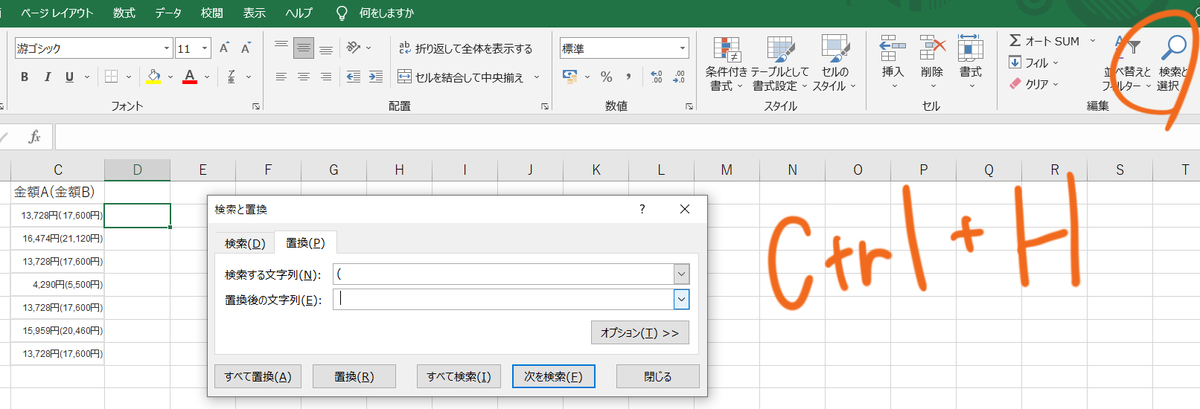The width and height of the screenshot is (1200, 409).
Task: Click 挿入 insert cells icon
Action: pyautogui.click(x=892, y=62)
